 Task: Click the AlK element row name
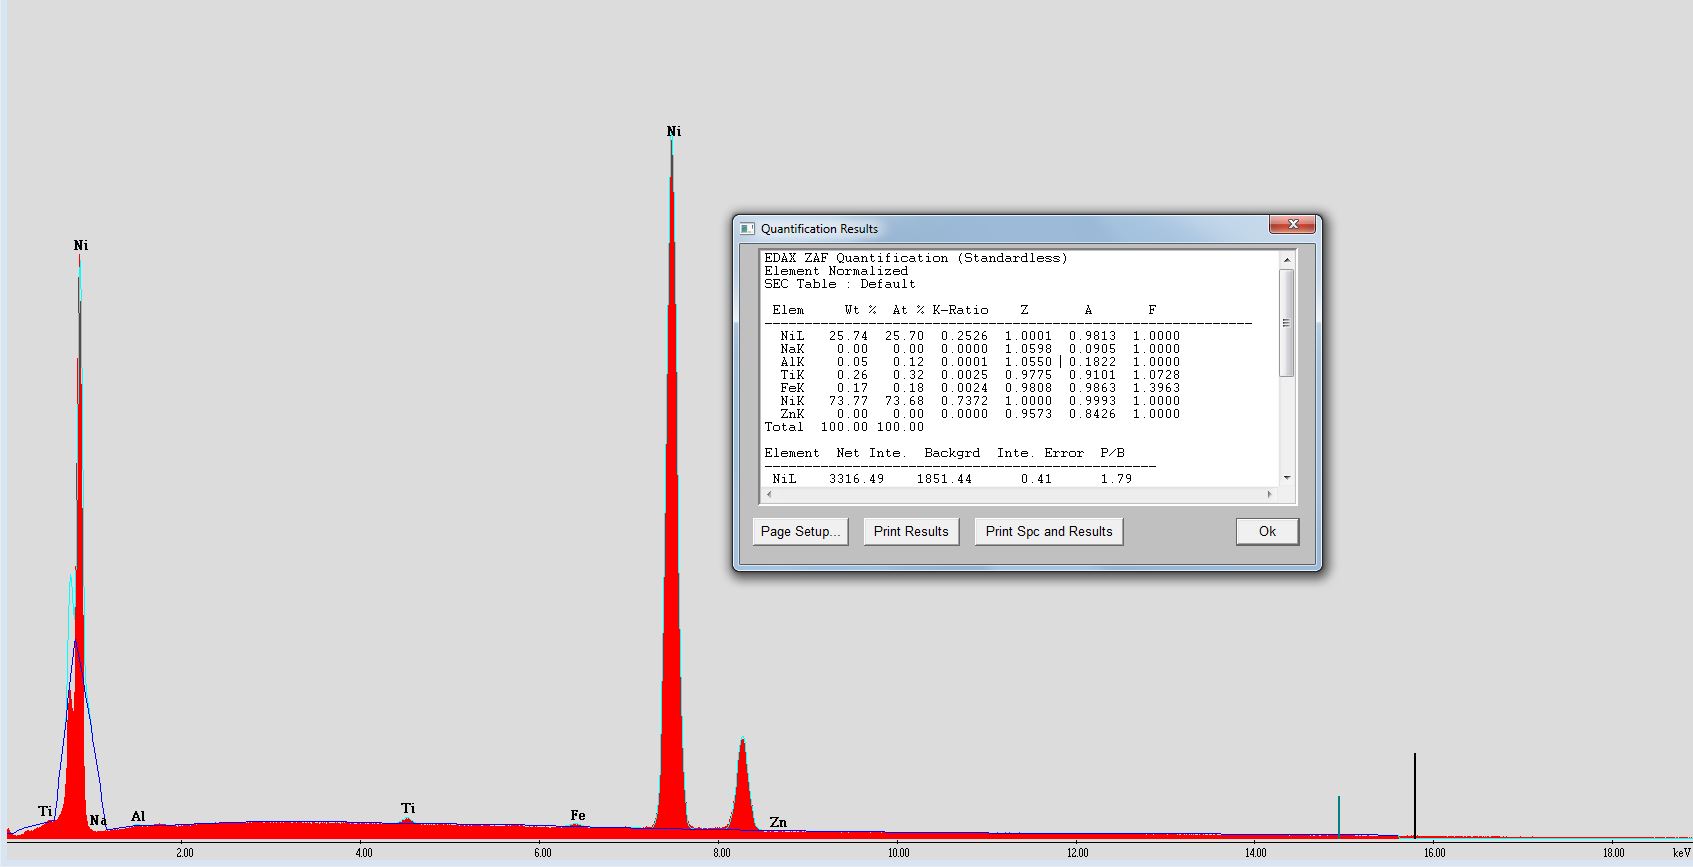(x=792, y=362)
